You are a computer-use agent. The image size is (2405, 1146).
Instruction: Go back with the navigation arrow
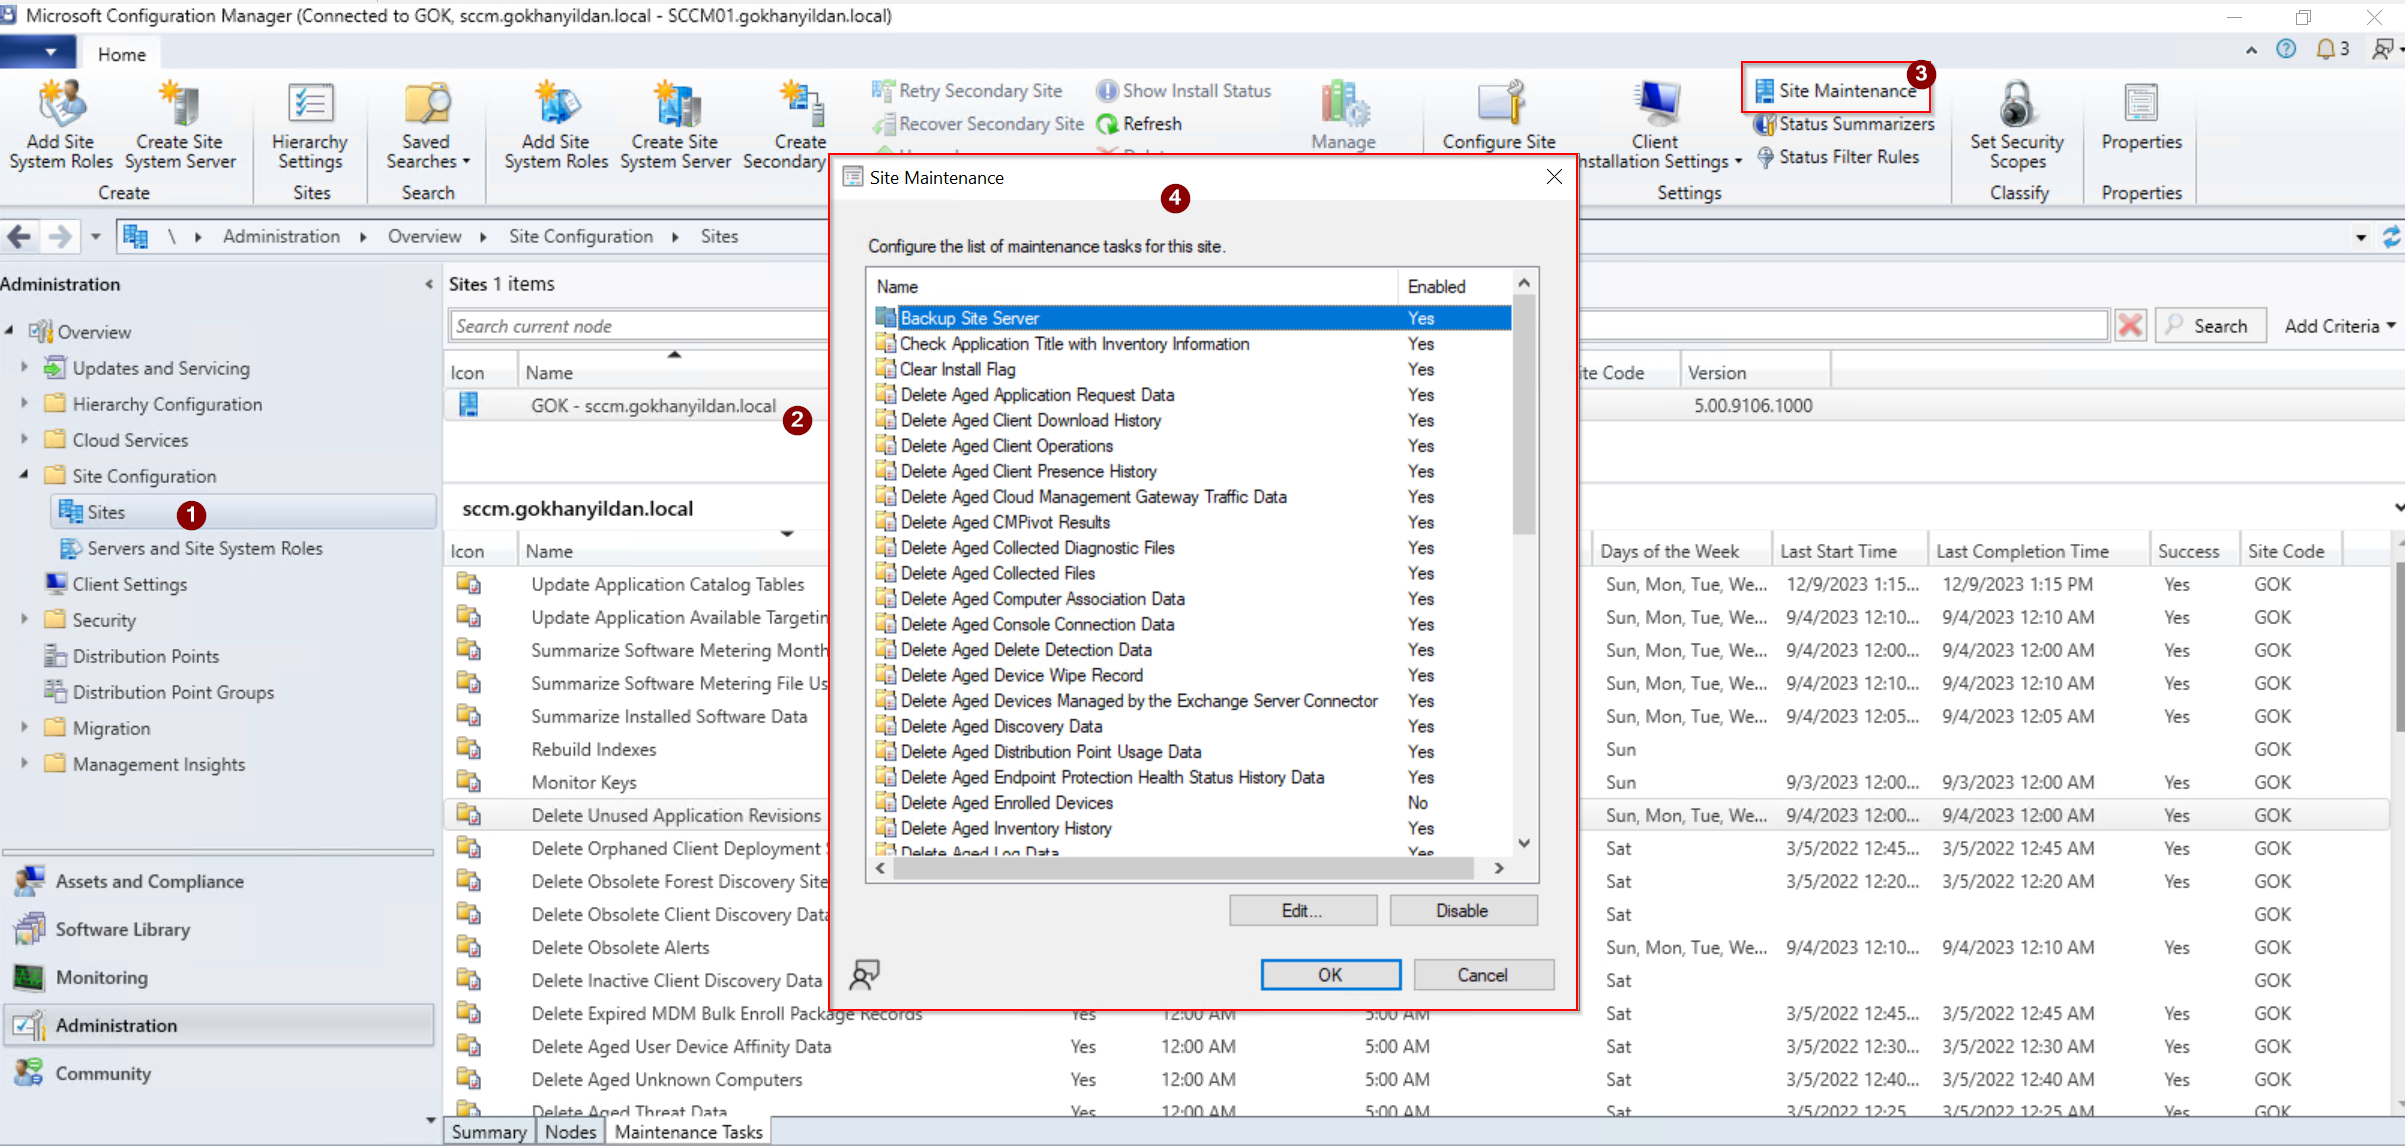[19, 237]
